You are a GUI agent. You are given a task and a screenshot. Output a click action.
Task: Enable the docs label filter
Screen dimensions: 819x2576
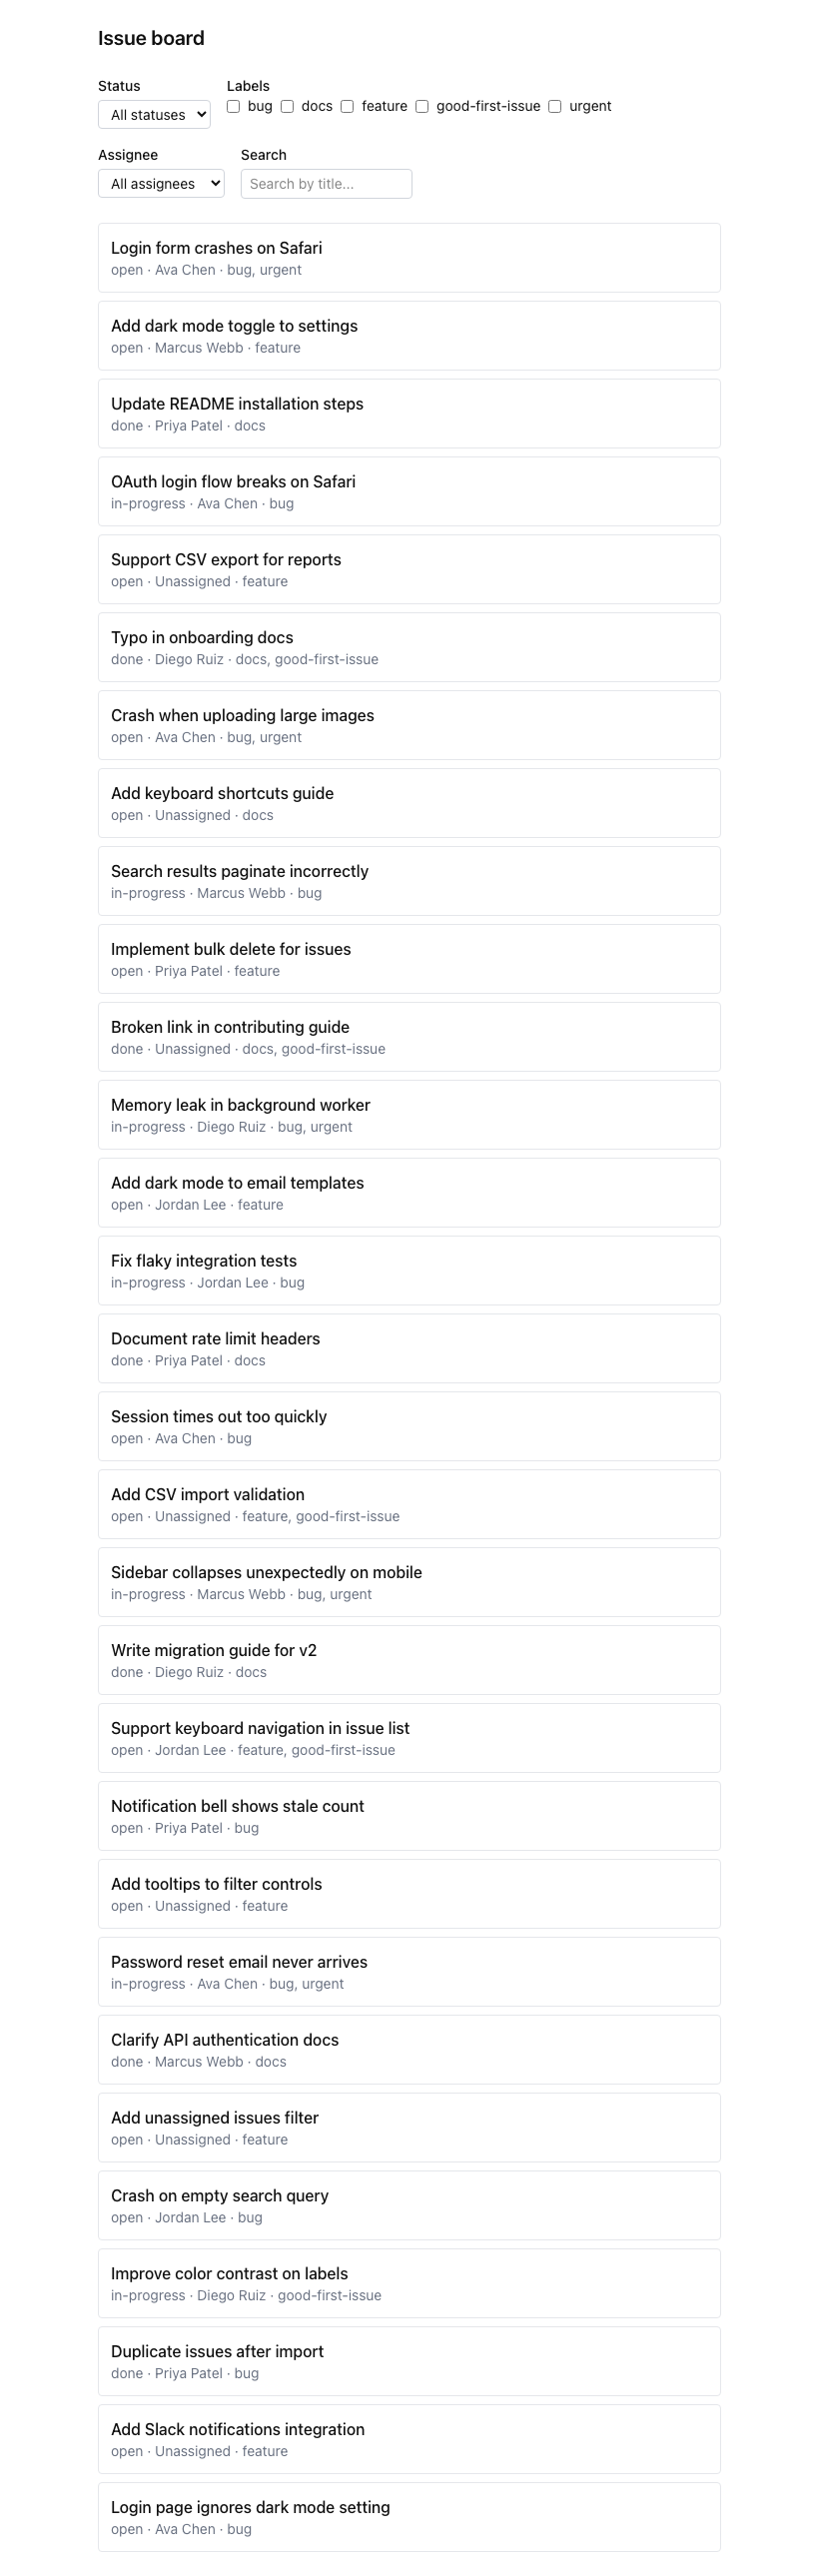pyautogui.click(x=287, y=107)
